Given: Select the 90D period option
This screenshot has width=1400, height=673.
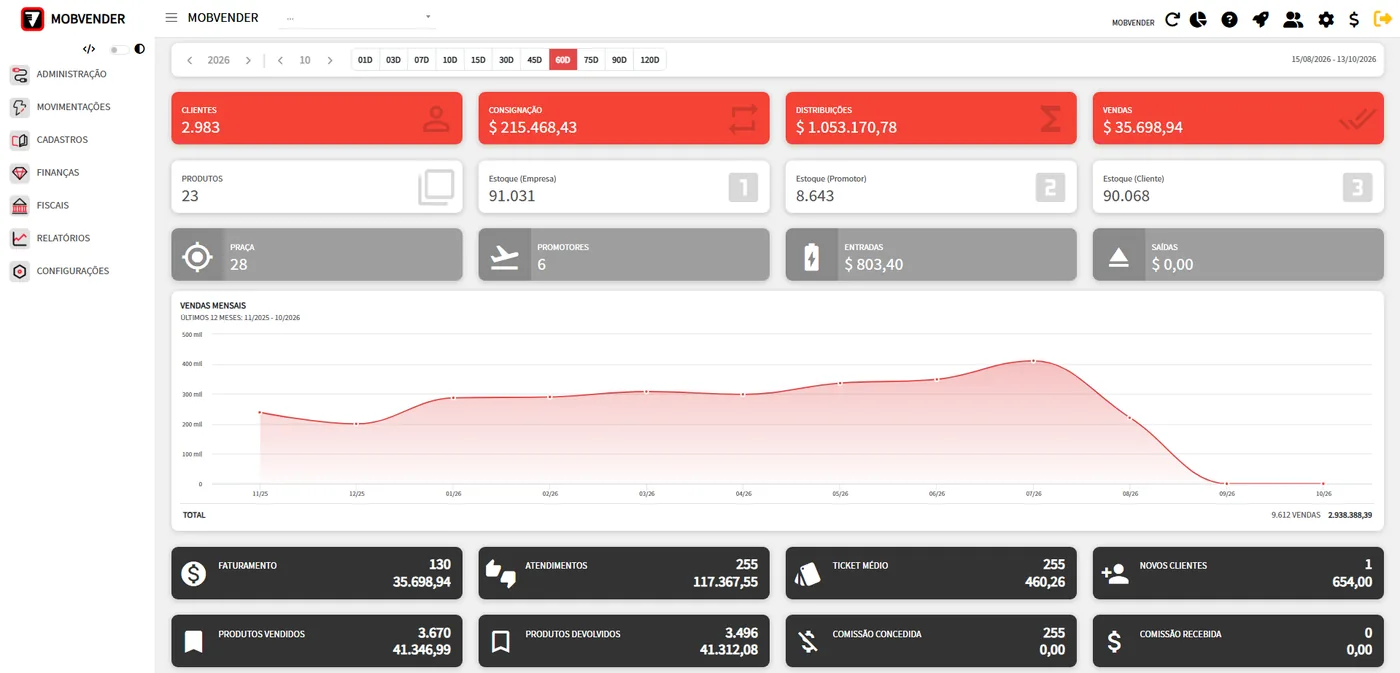Looking at the screenshot, I should [619, 60].
